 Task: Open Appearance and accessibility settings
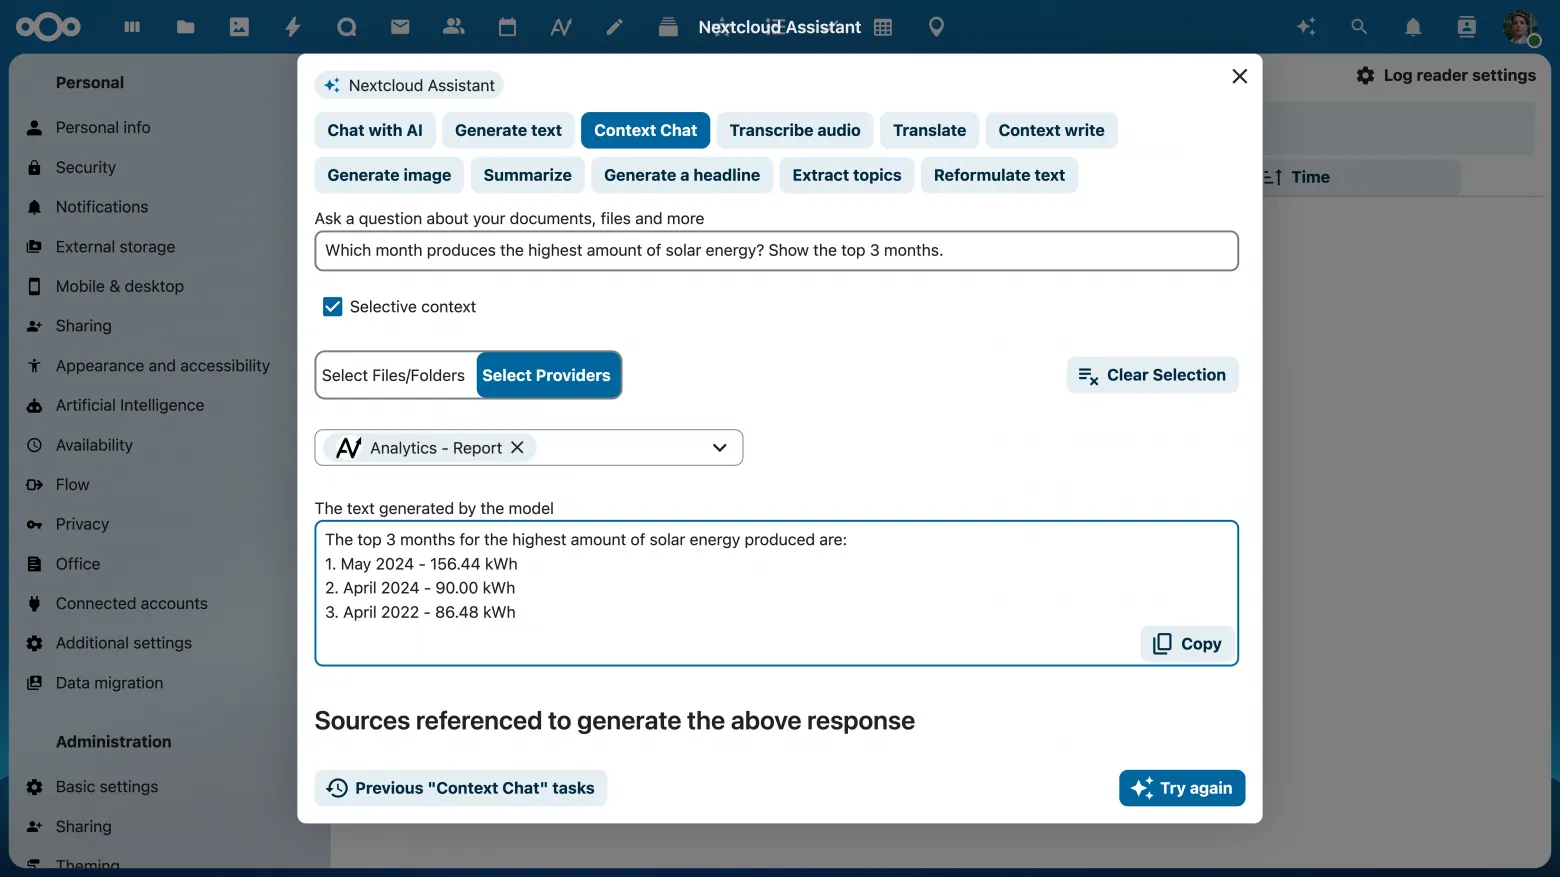click(163, 366)
